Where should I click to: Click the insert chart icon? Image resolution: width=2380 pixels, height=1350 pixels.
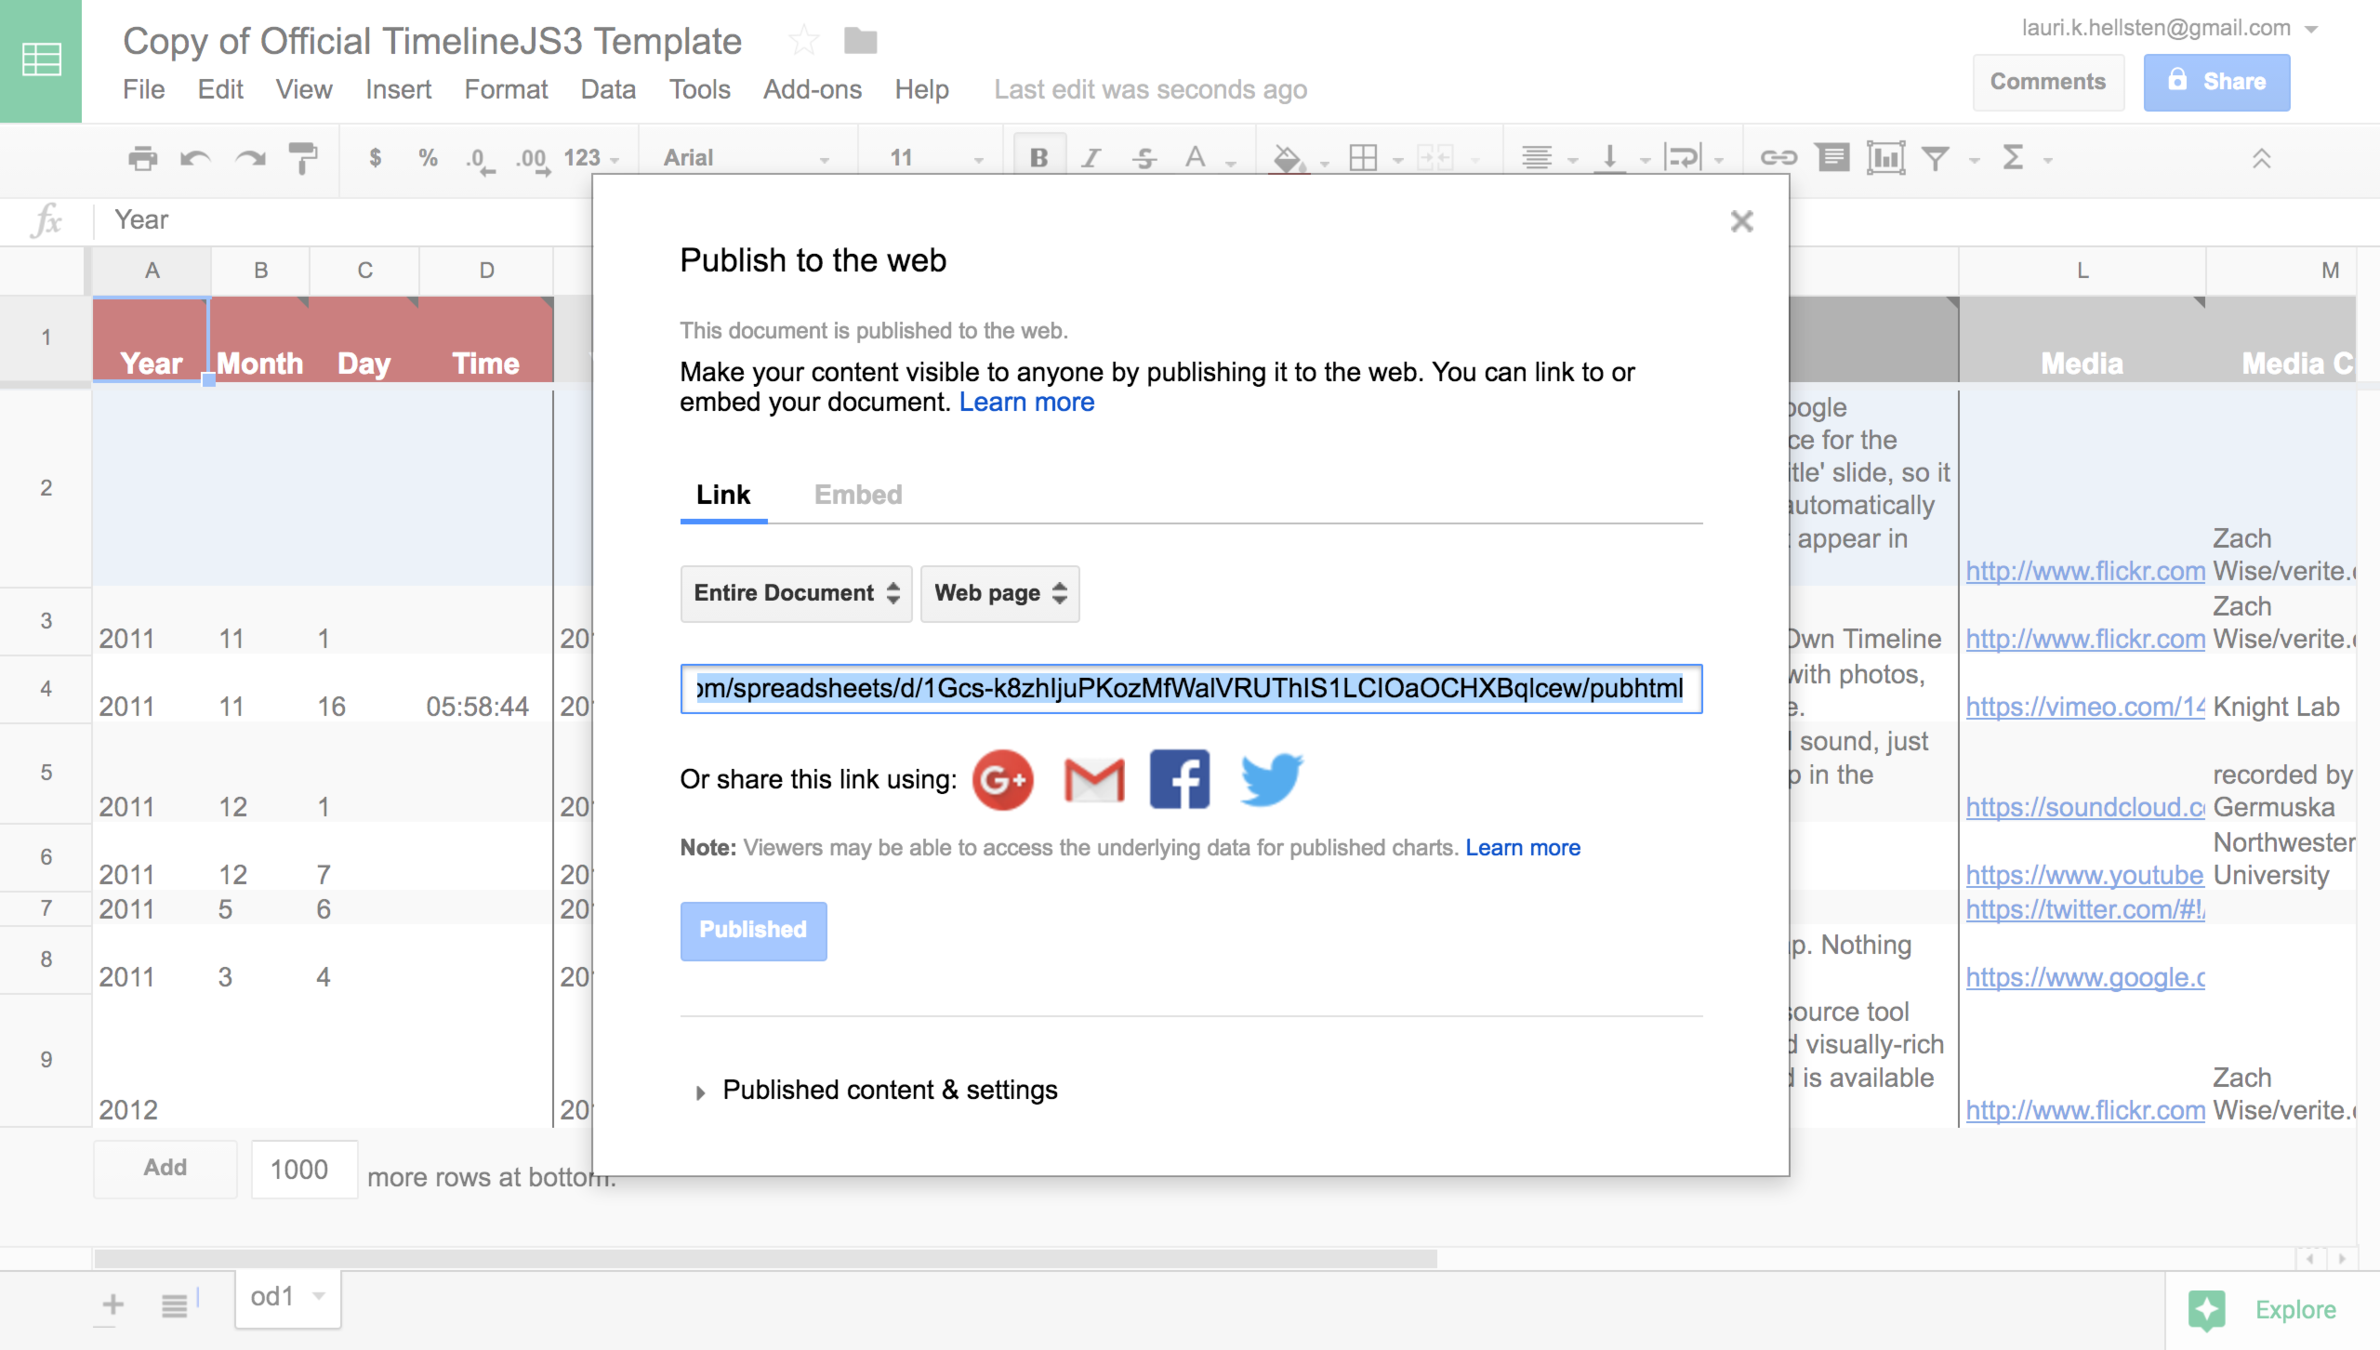(x=1884, y=158)
